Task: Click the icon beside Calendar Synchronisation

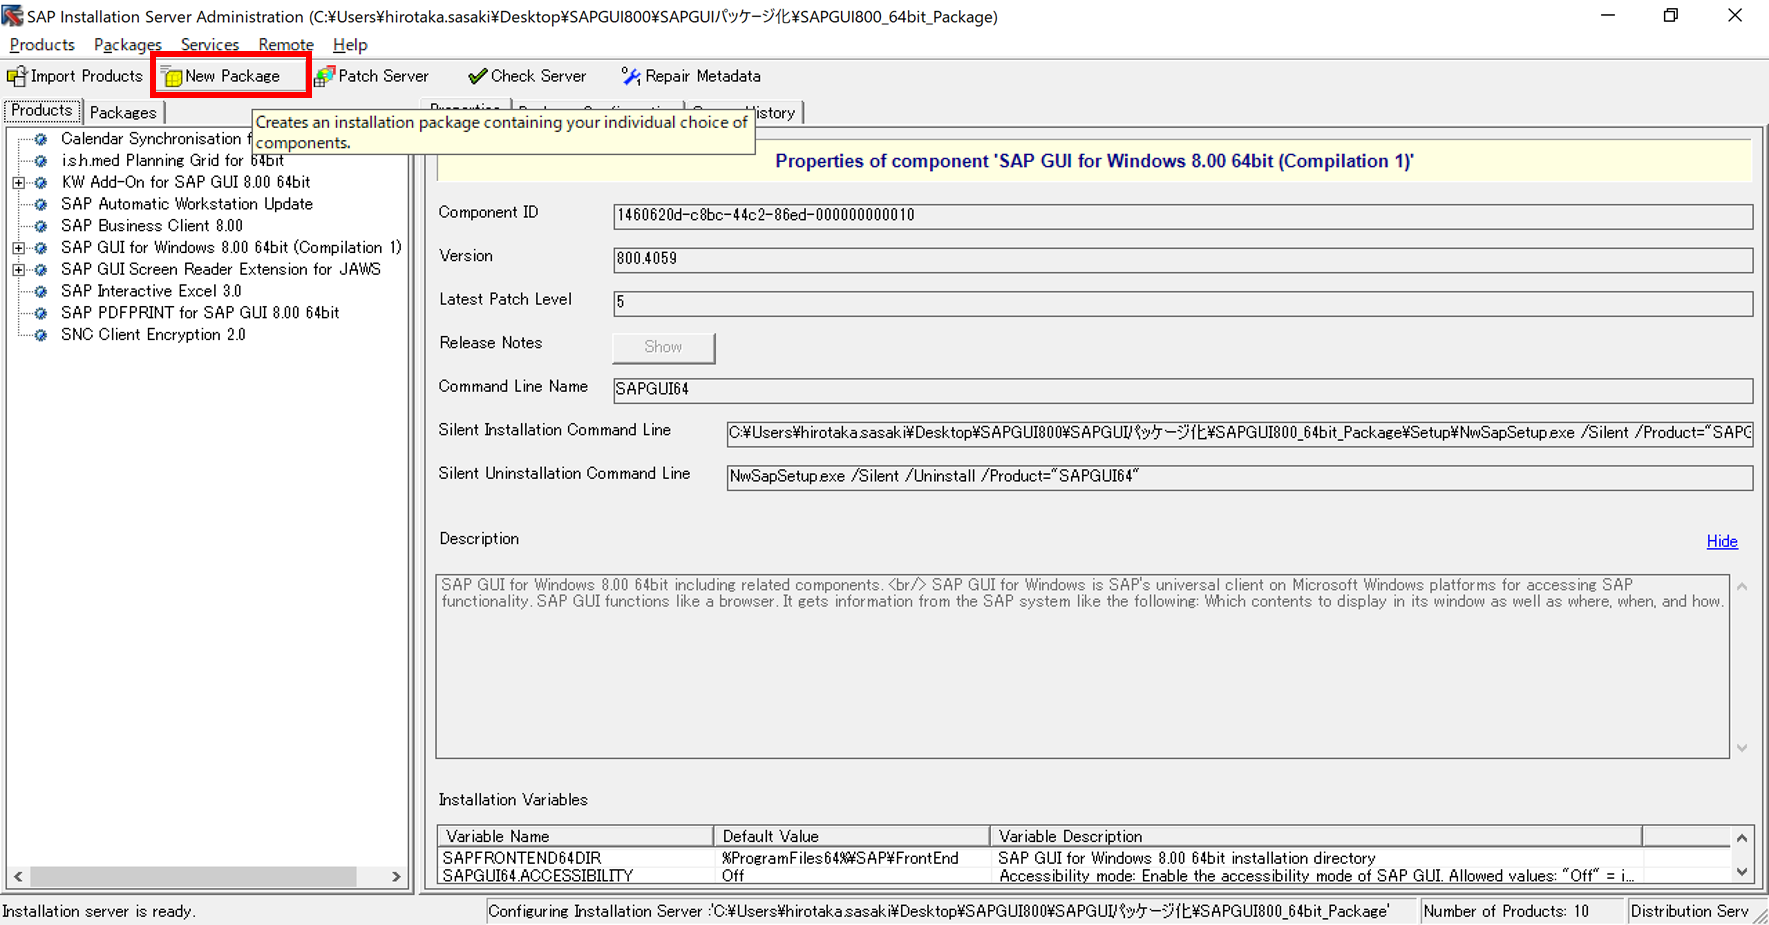Action: coord(41,139)
